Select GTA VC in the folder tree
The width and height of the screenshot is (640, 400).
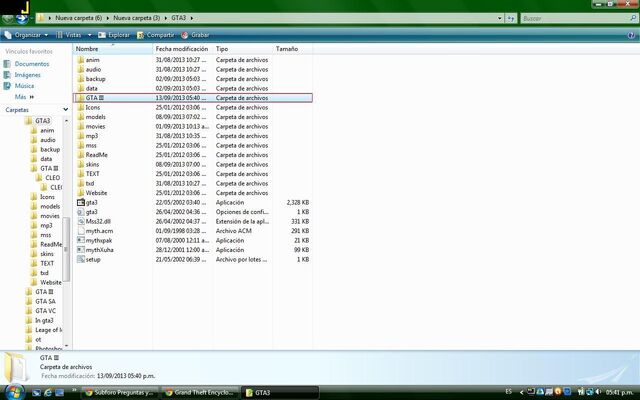point(45,311)
